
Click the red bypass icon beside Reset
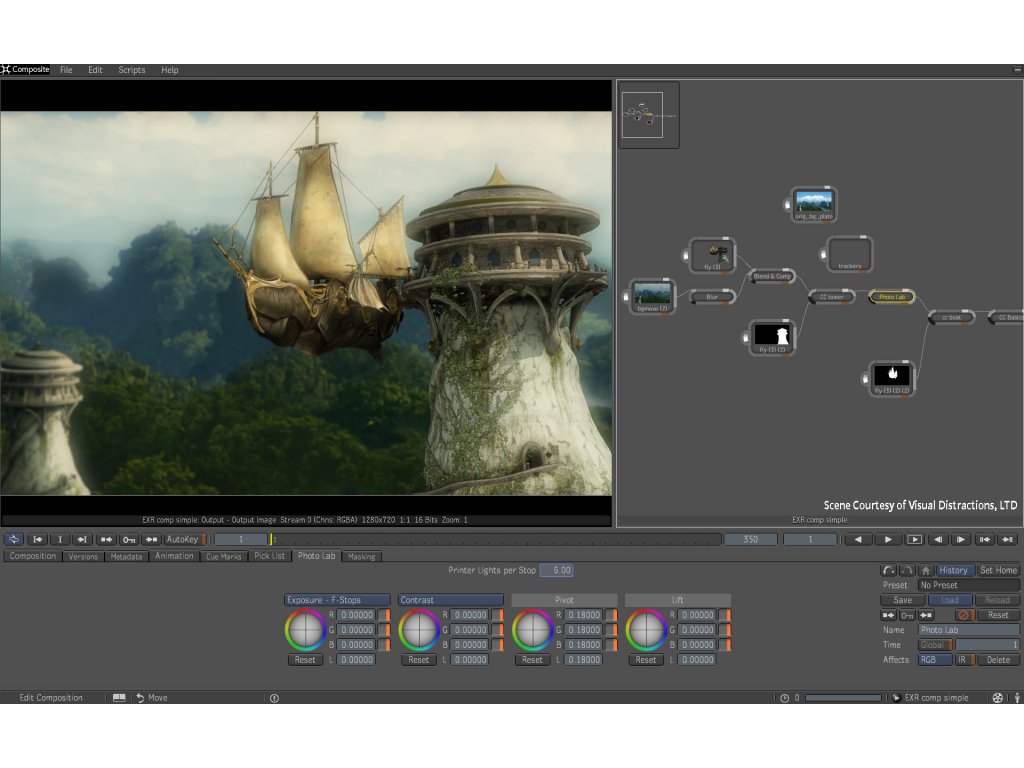coord(965,615)
